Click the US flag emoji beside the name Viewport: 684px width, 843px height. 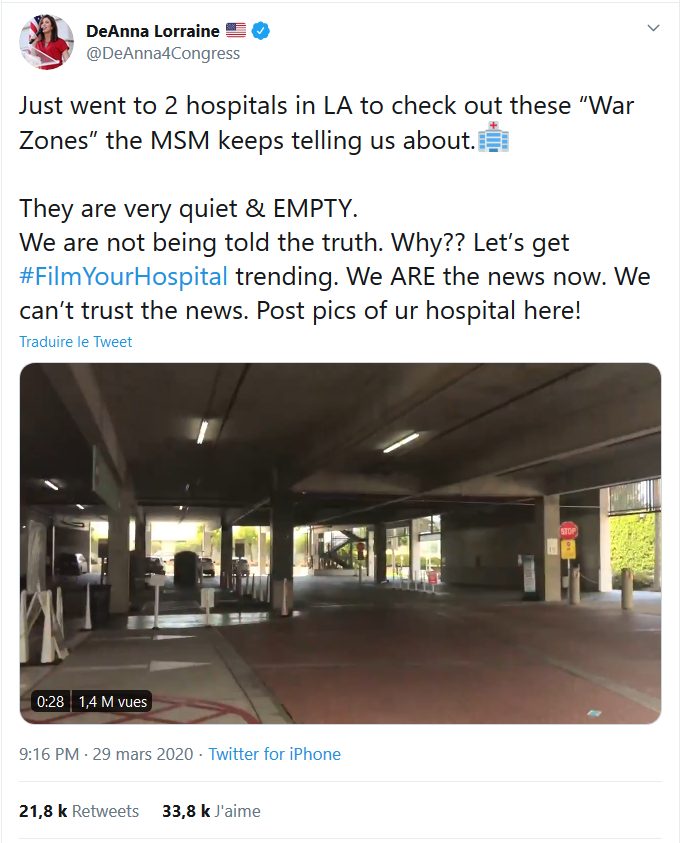click(236, 30)
